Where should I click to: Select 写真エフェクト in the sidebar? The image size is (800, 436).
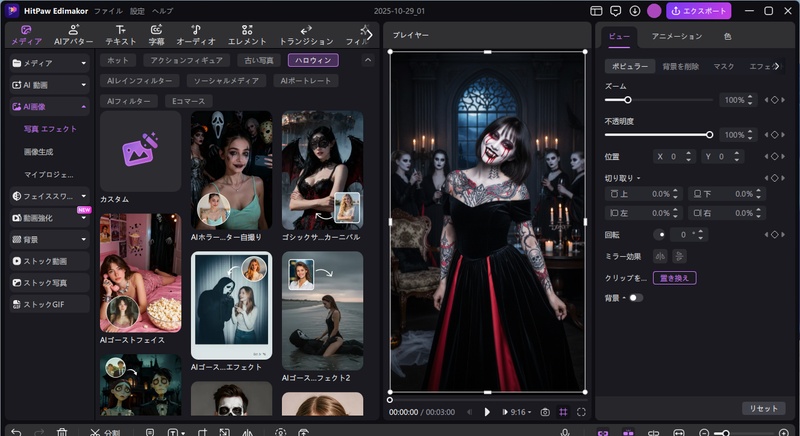[50, 129]
